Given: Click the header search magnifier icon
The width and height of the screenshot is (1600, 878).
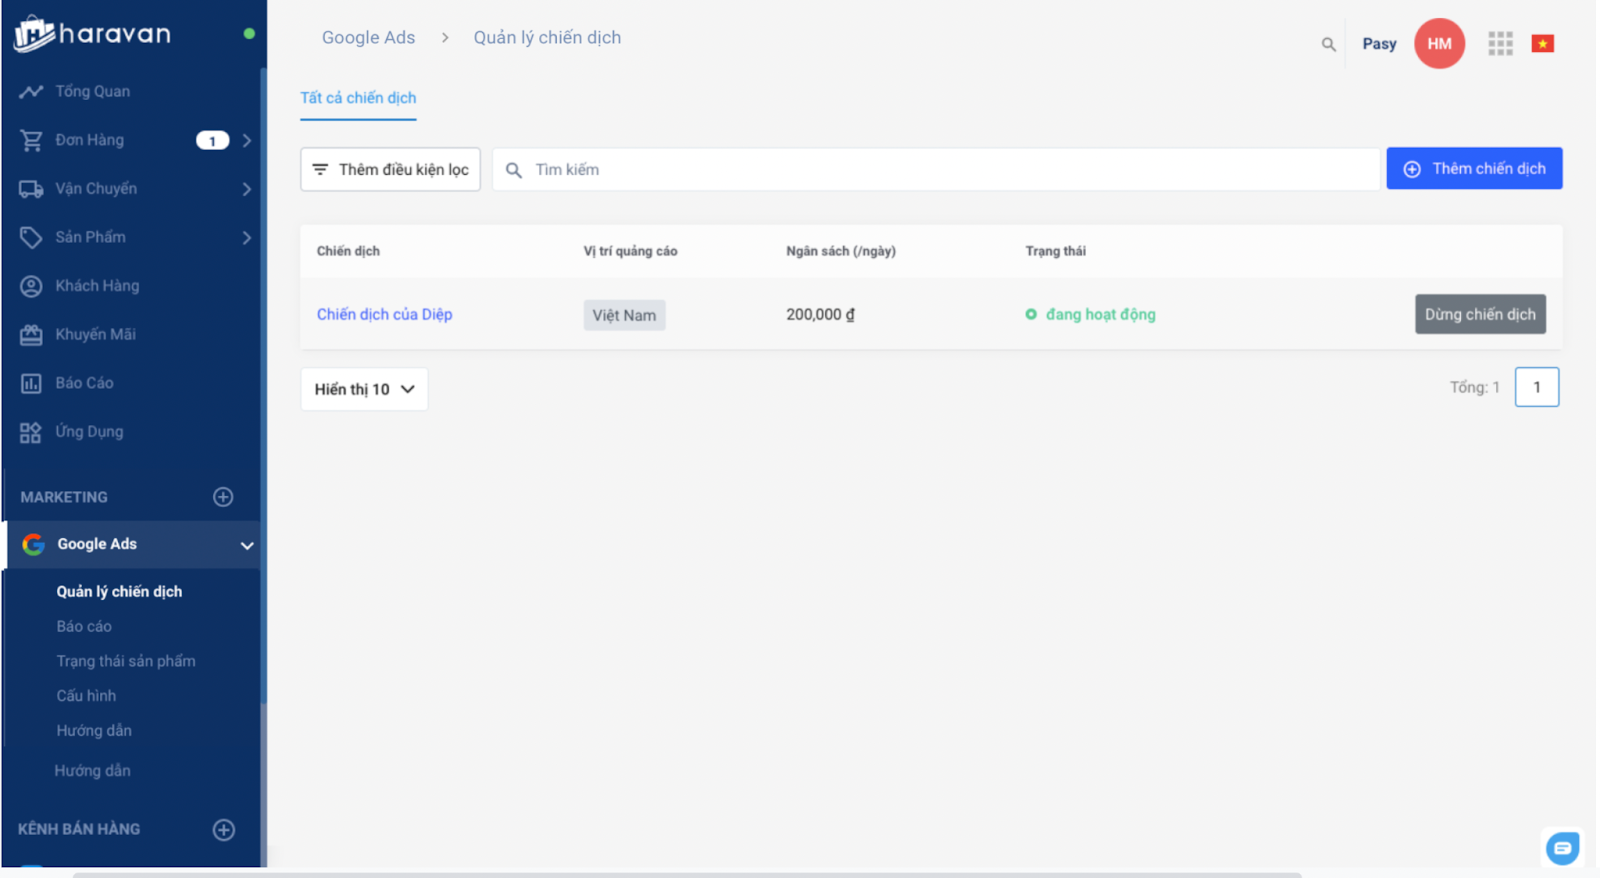Looking at the screenshot, I should (1328, 44).
